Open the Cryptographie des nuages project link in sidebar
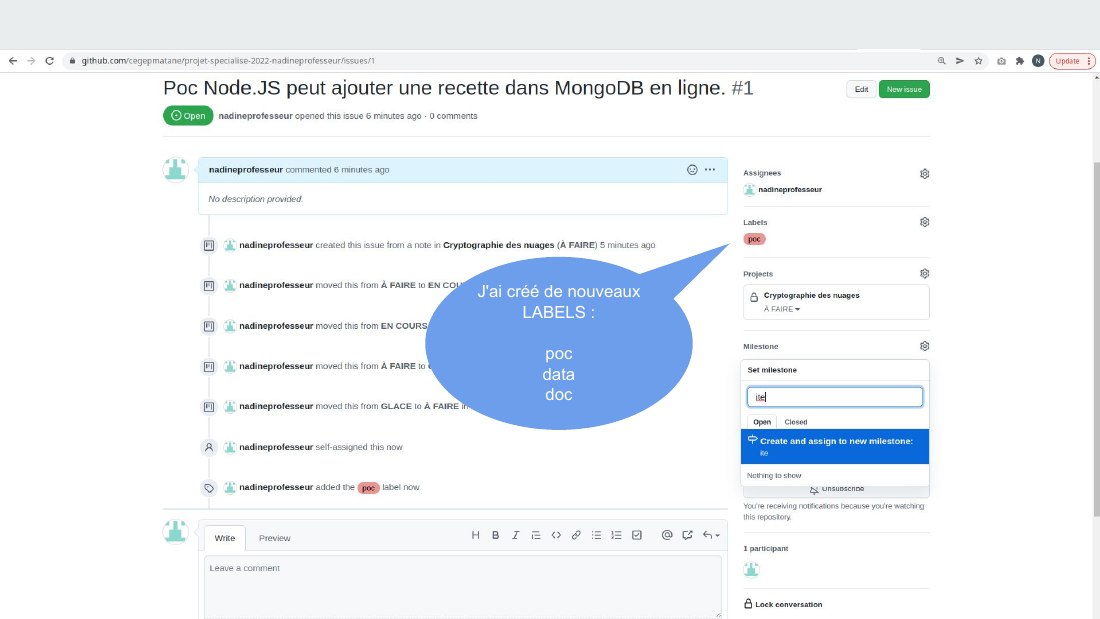 point(811,295)
